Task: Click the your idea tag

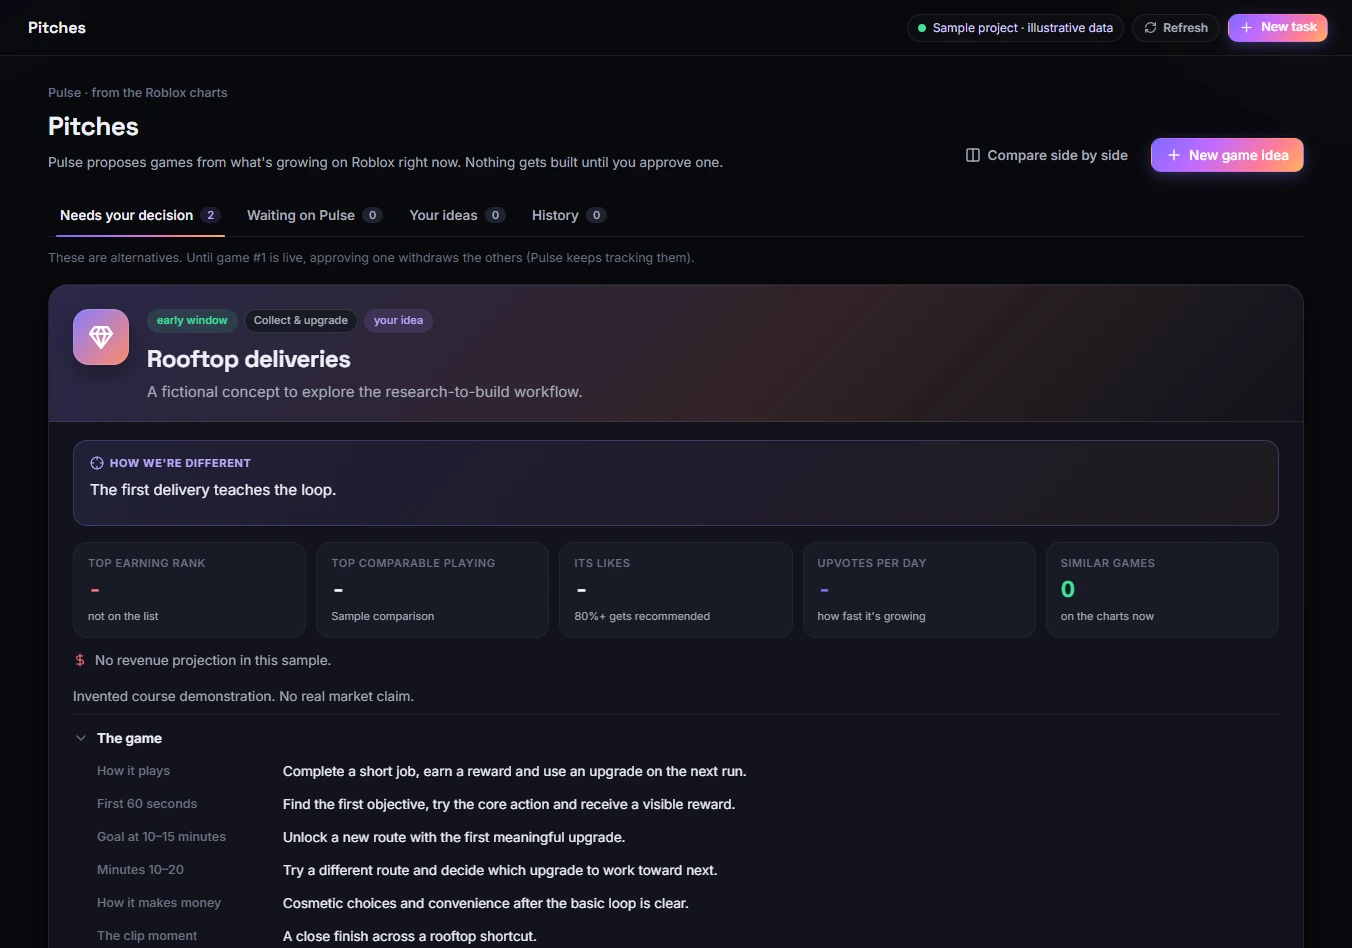Action: click(x=398, y=320)
